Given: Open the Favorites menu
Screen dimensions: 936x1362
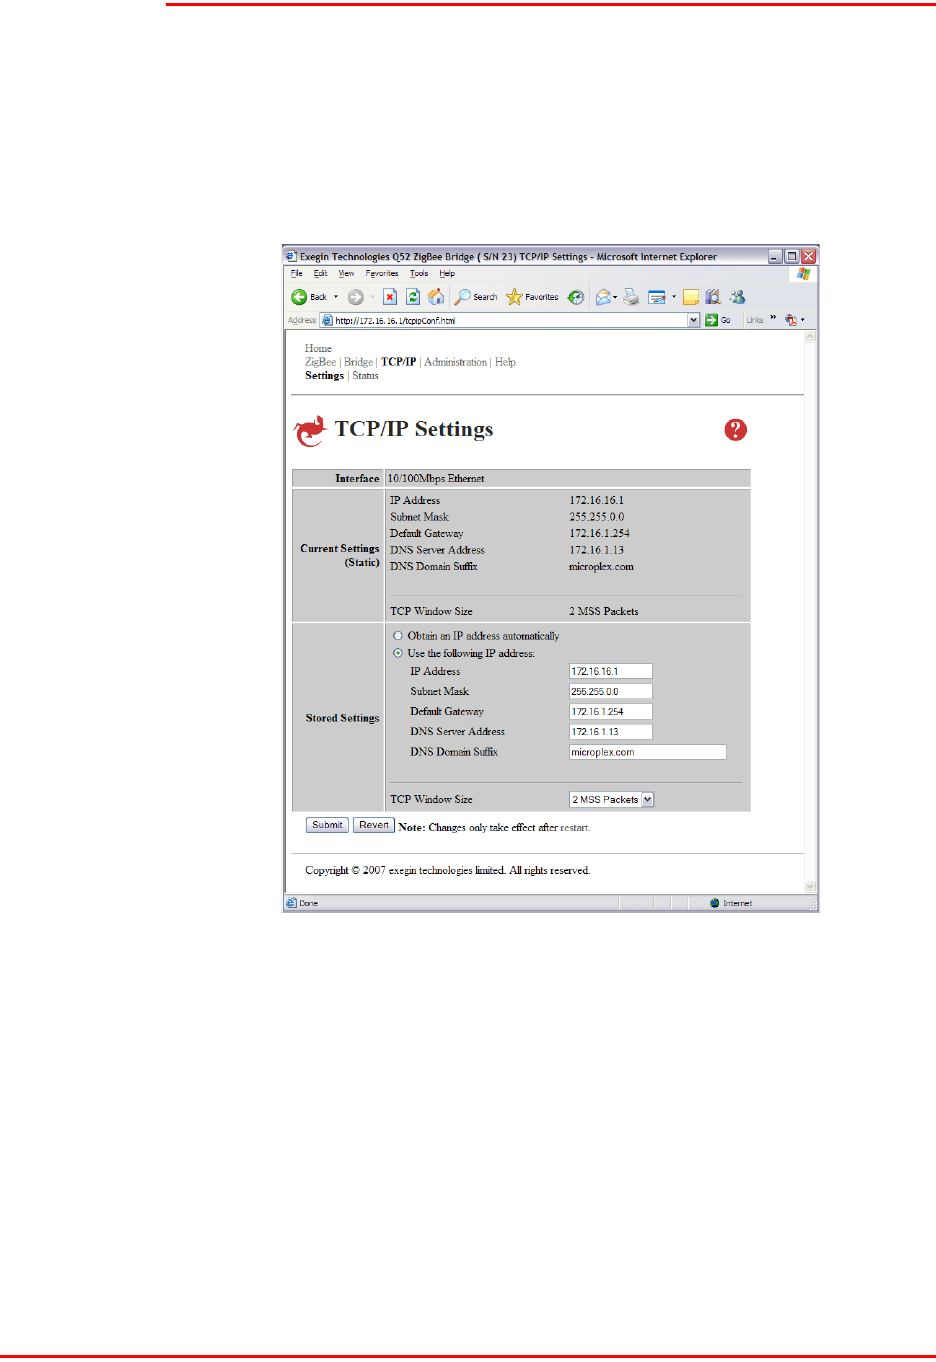Looking at the screenshot, I should 382,273.
